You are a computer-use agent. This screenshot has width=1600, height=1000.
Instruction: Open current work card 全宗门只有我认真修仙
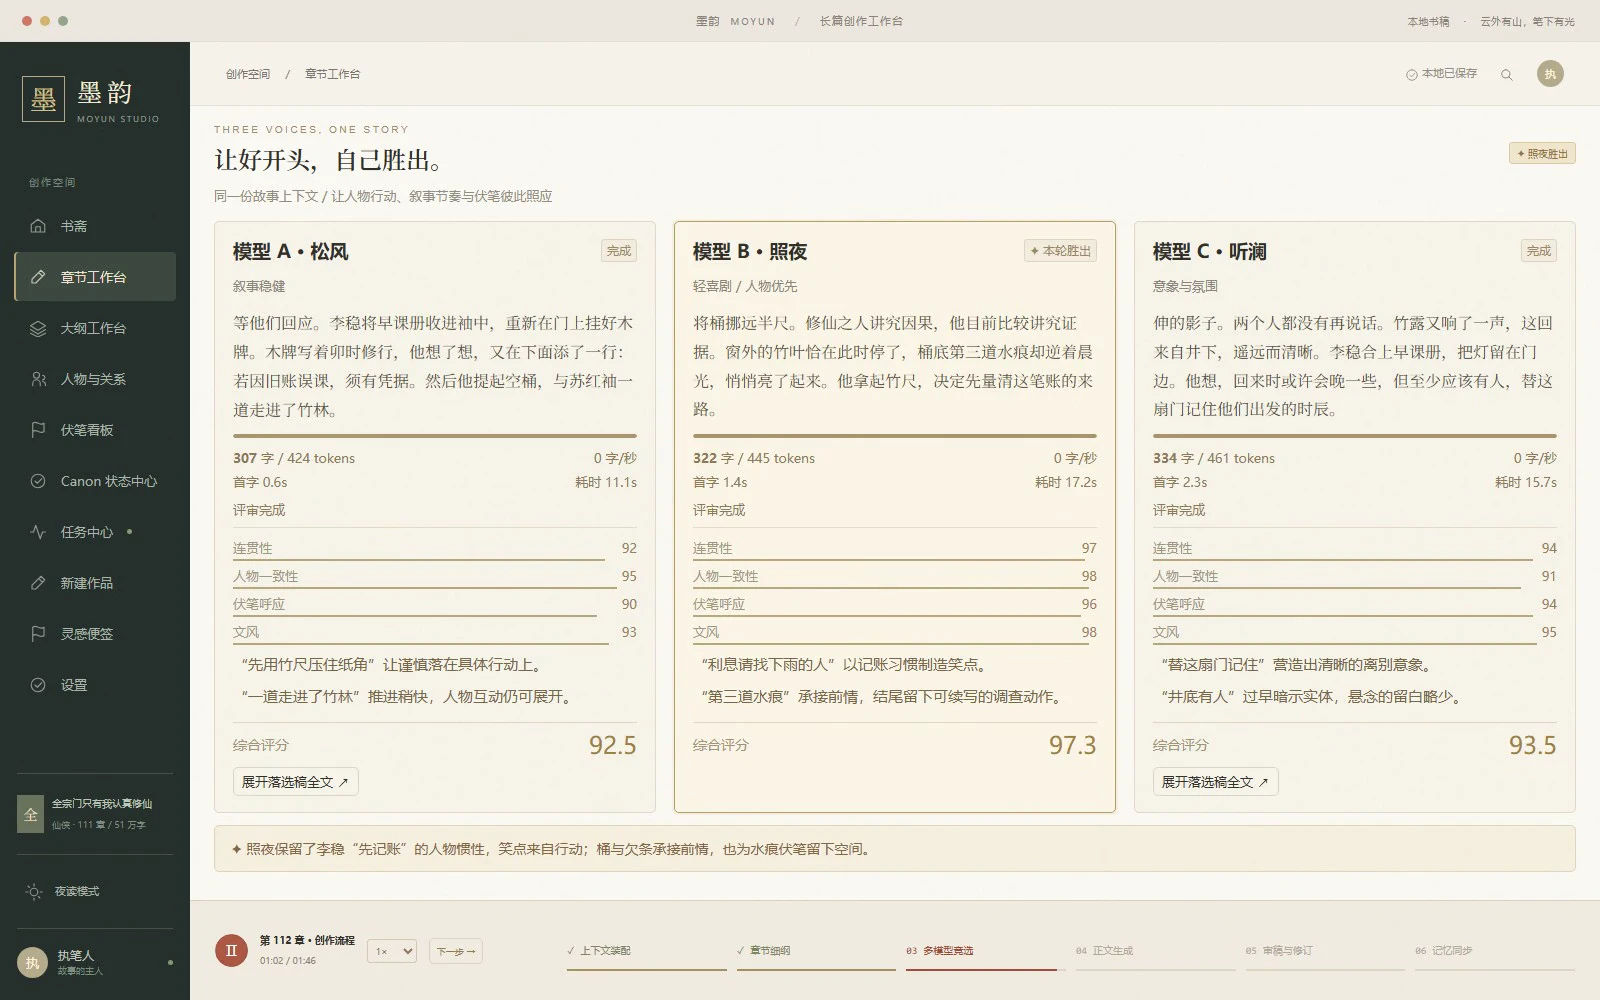coord(95,814)
